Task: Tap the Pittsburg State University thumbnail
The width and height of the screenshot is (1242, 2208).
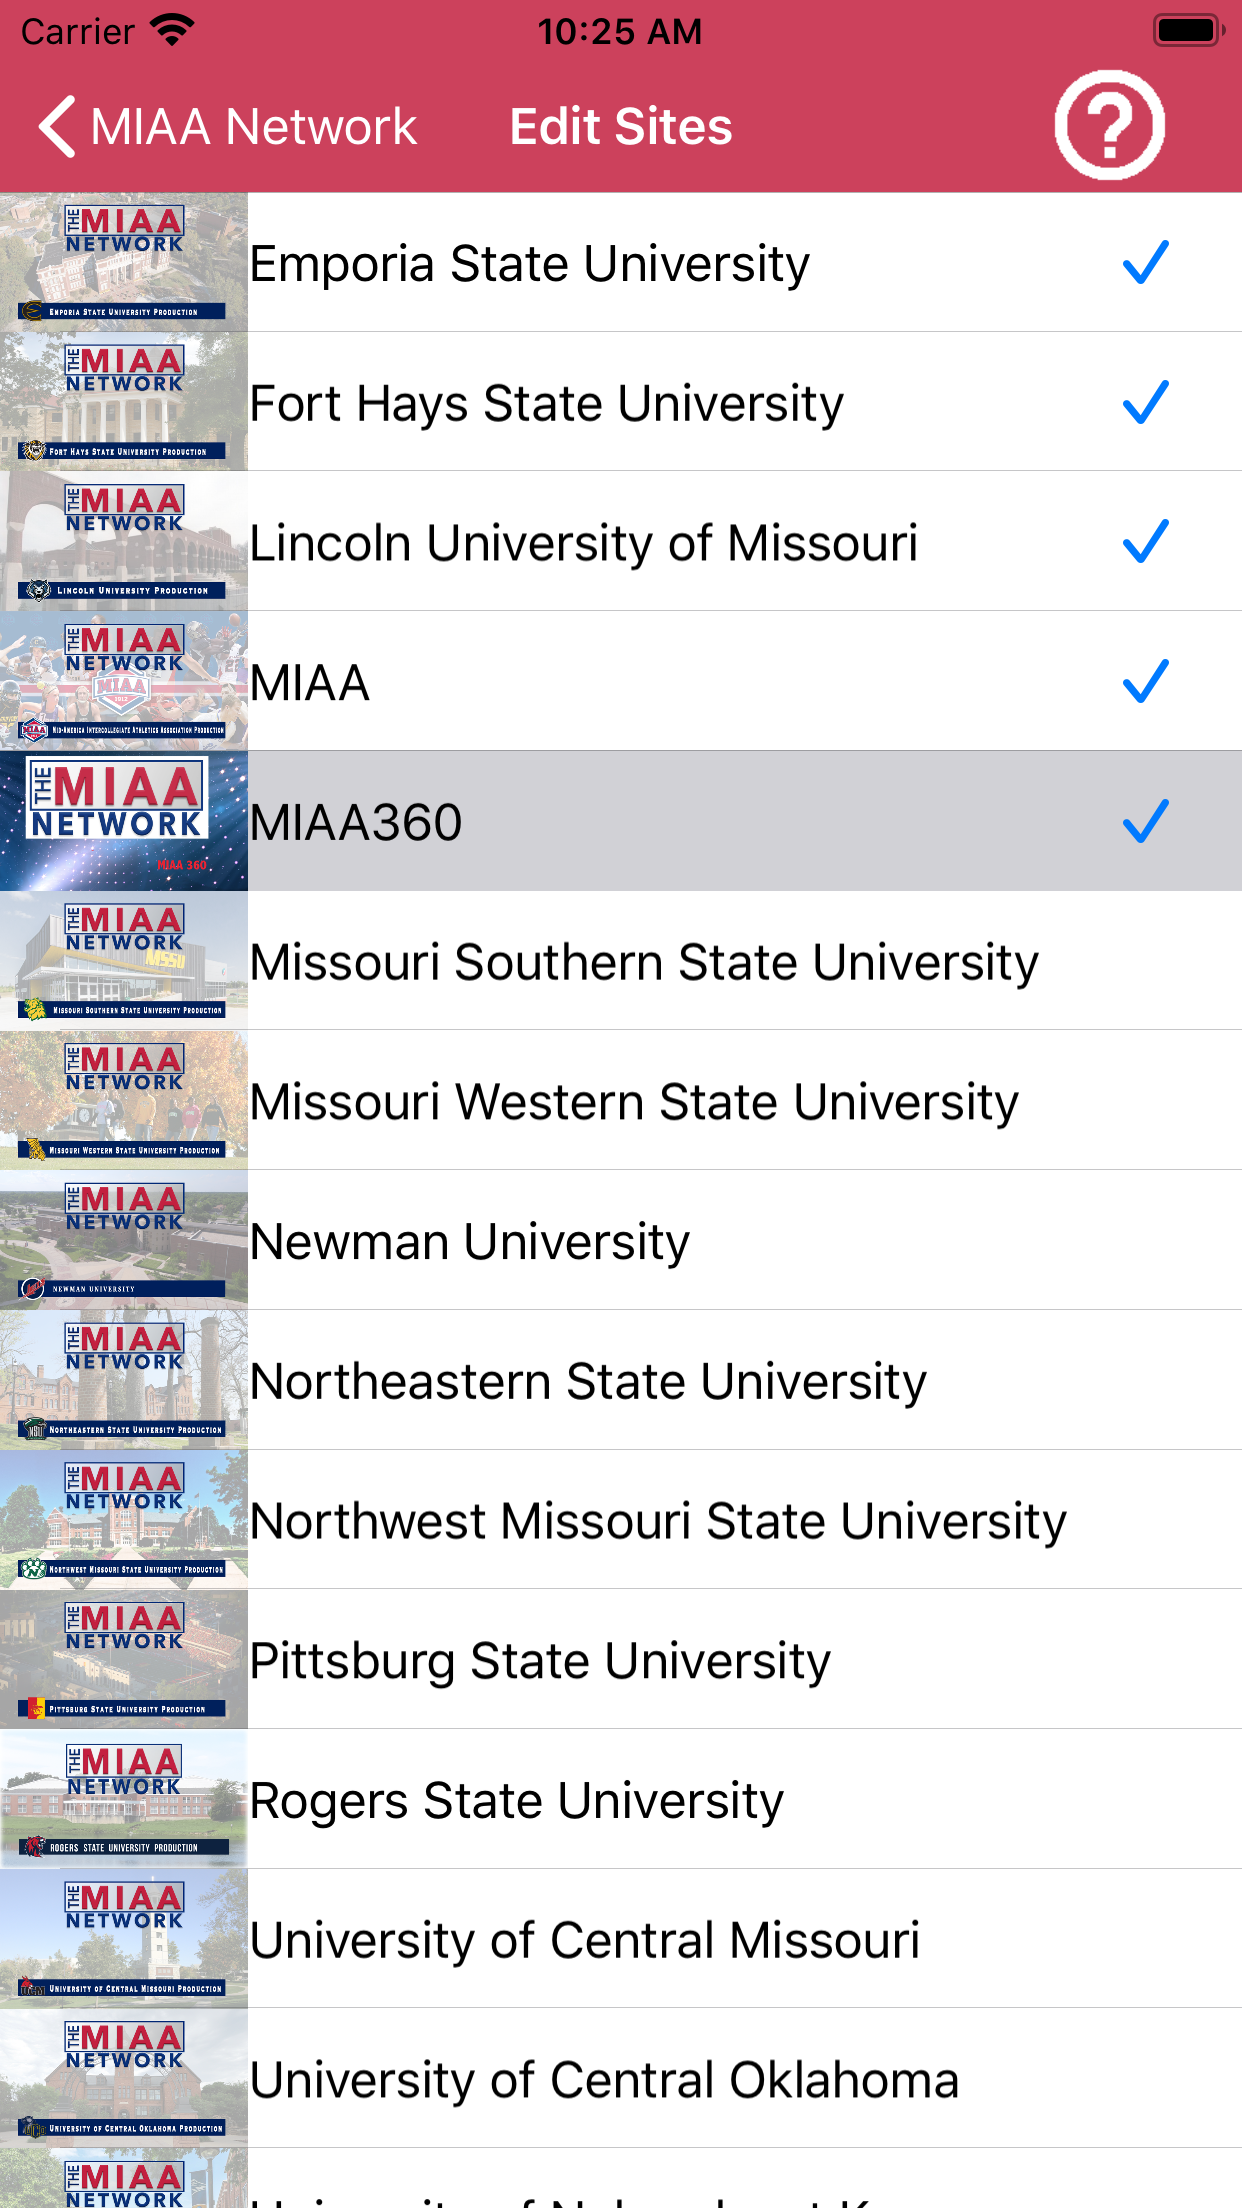Action: [124, 1659]
